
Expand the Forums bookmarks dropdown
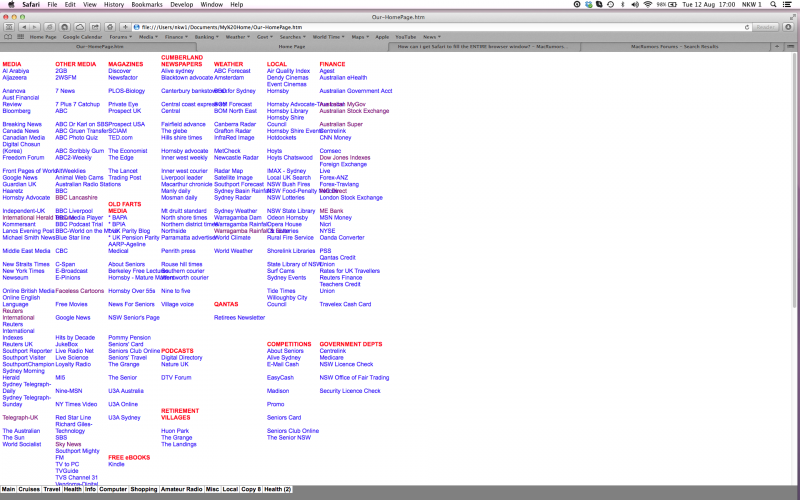(x=120, y=37)
